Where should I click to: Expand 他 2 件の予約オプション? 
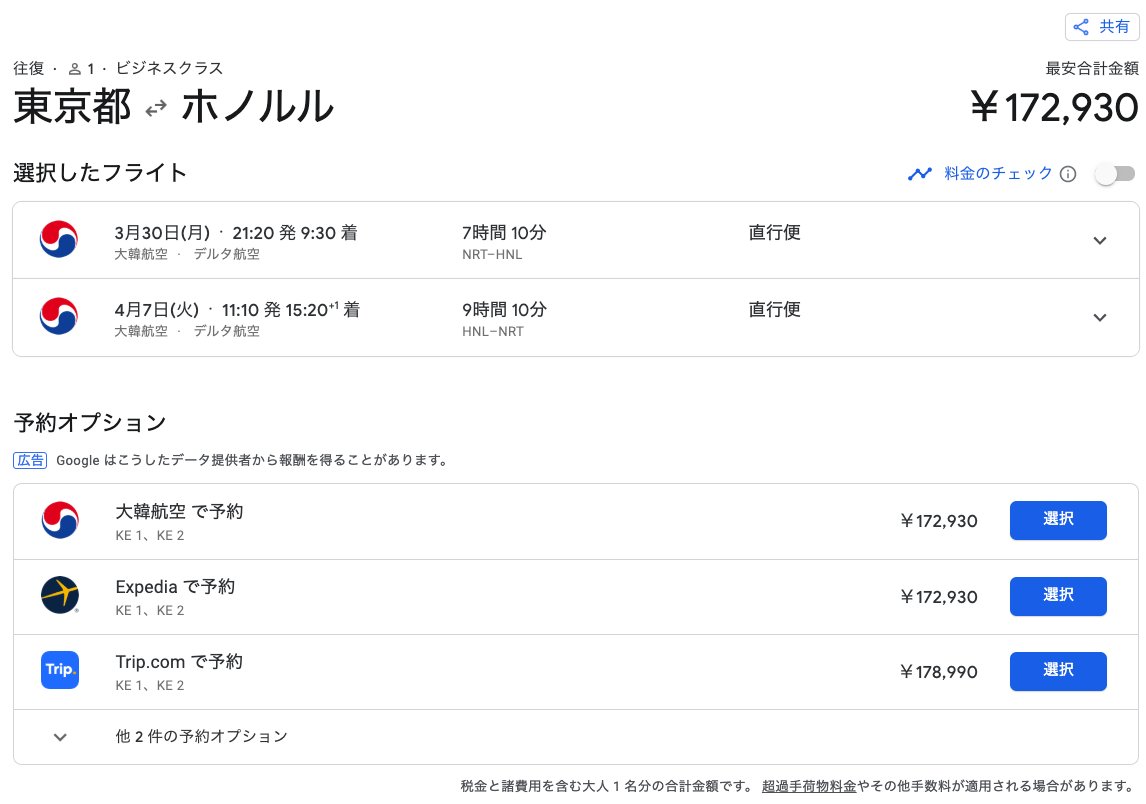click(576, 737)
